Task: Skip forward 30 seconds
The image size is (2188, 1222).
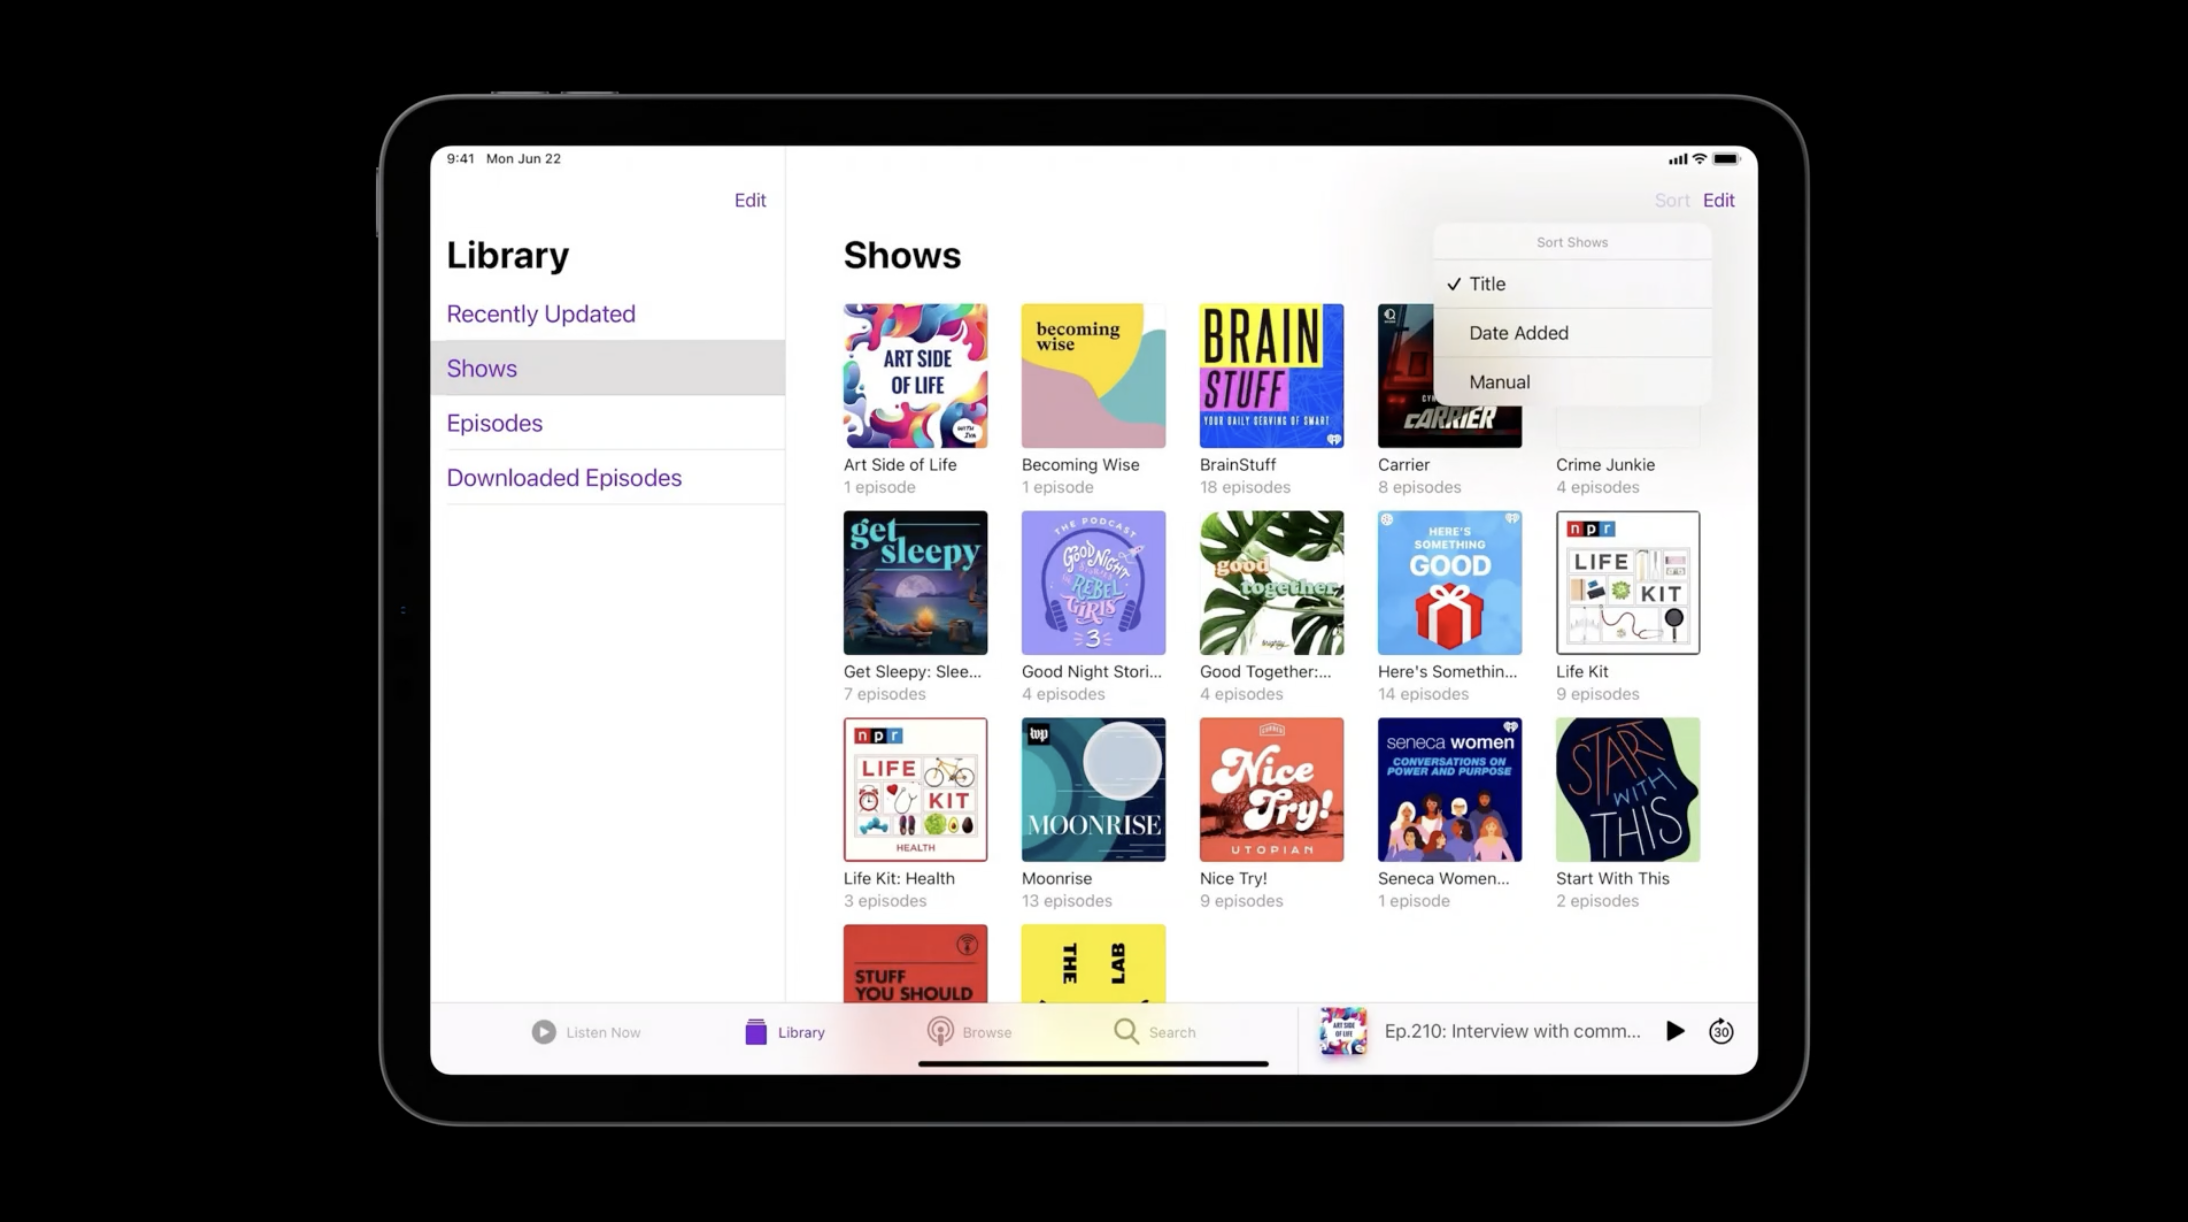Action: click(1720, 1031)
